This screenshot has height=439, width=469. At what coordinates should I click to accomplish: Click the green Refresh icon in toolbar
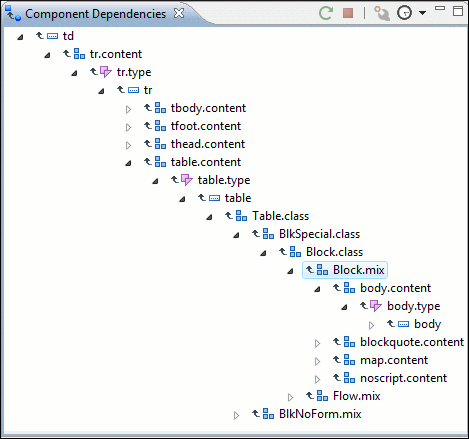click(x=326, y=13)
